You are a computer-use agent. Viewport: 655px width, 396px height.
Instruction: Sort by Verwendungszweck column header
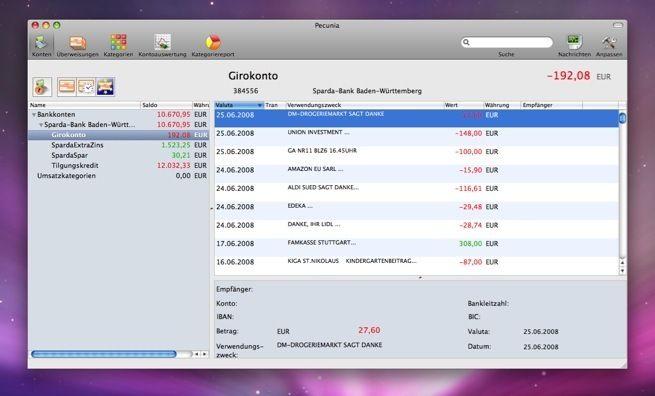[x=365, y=105]
